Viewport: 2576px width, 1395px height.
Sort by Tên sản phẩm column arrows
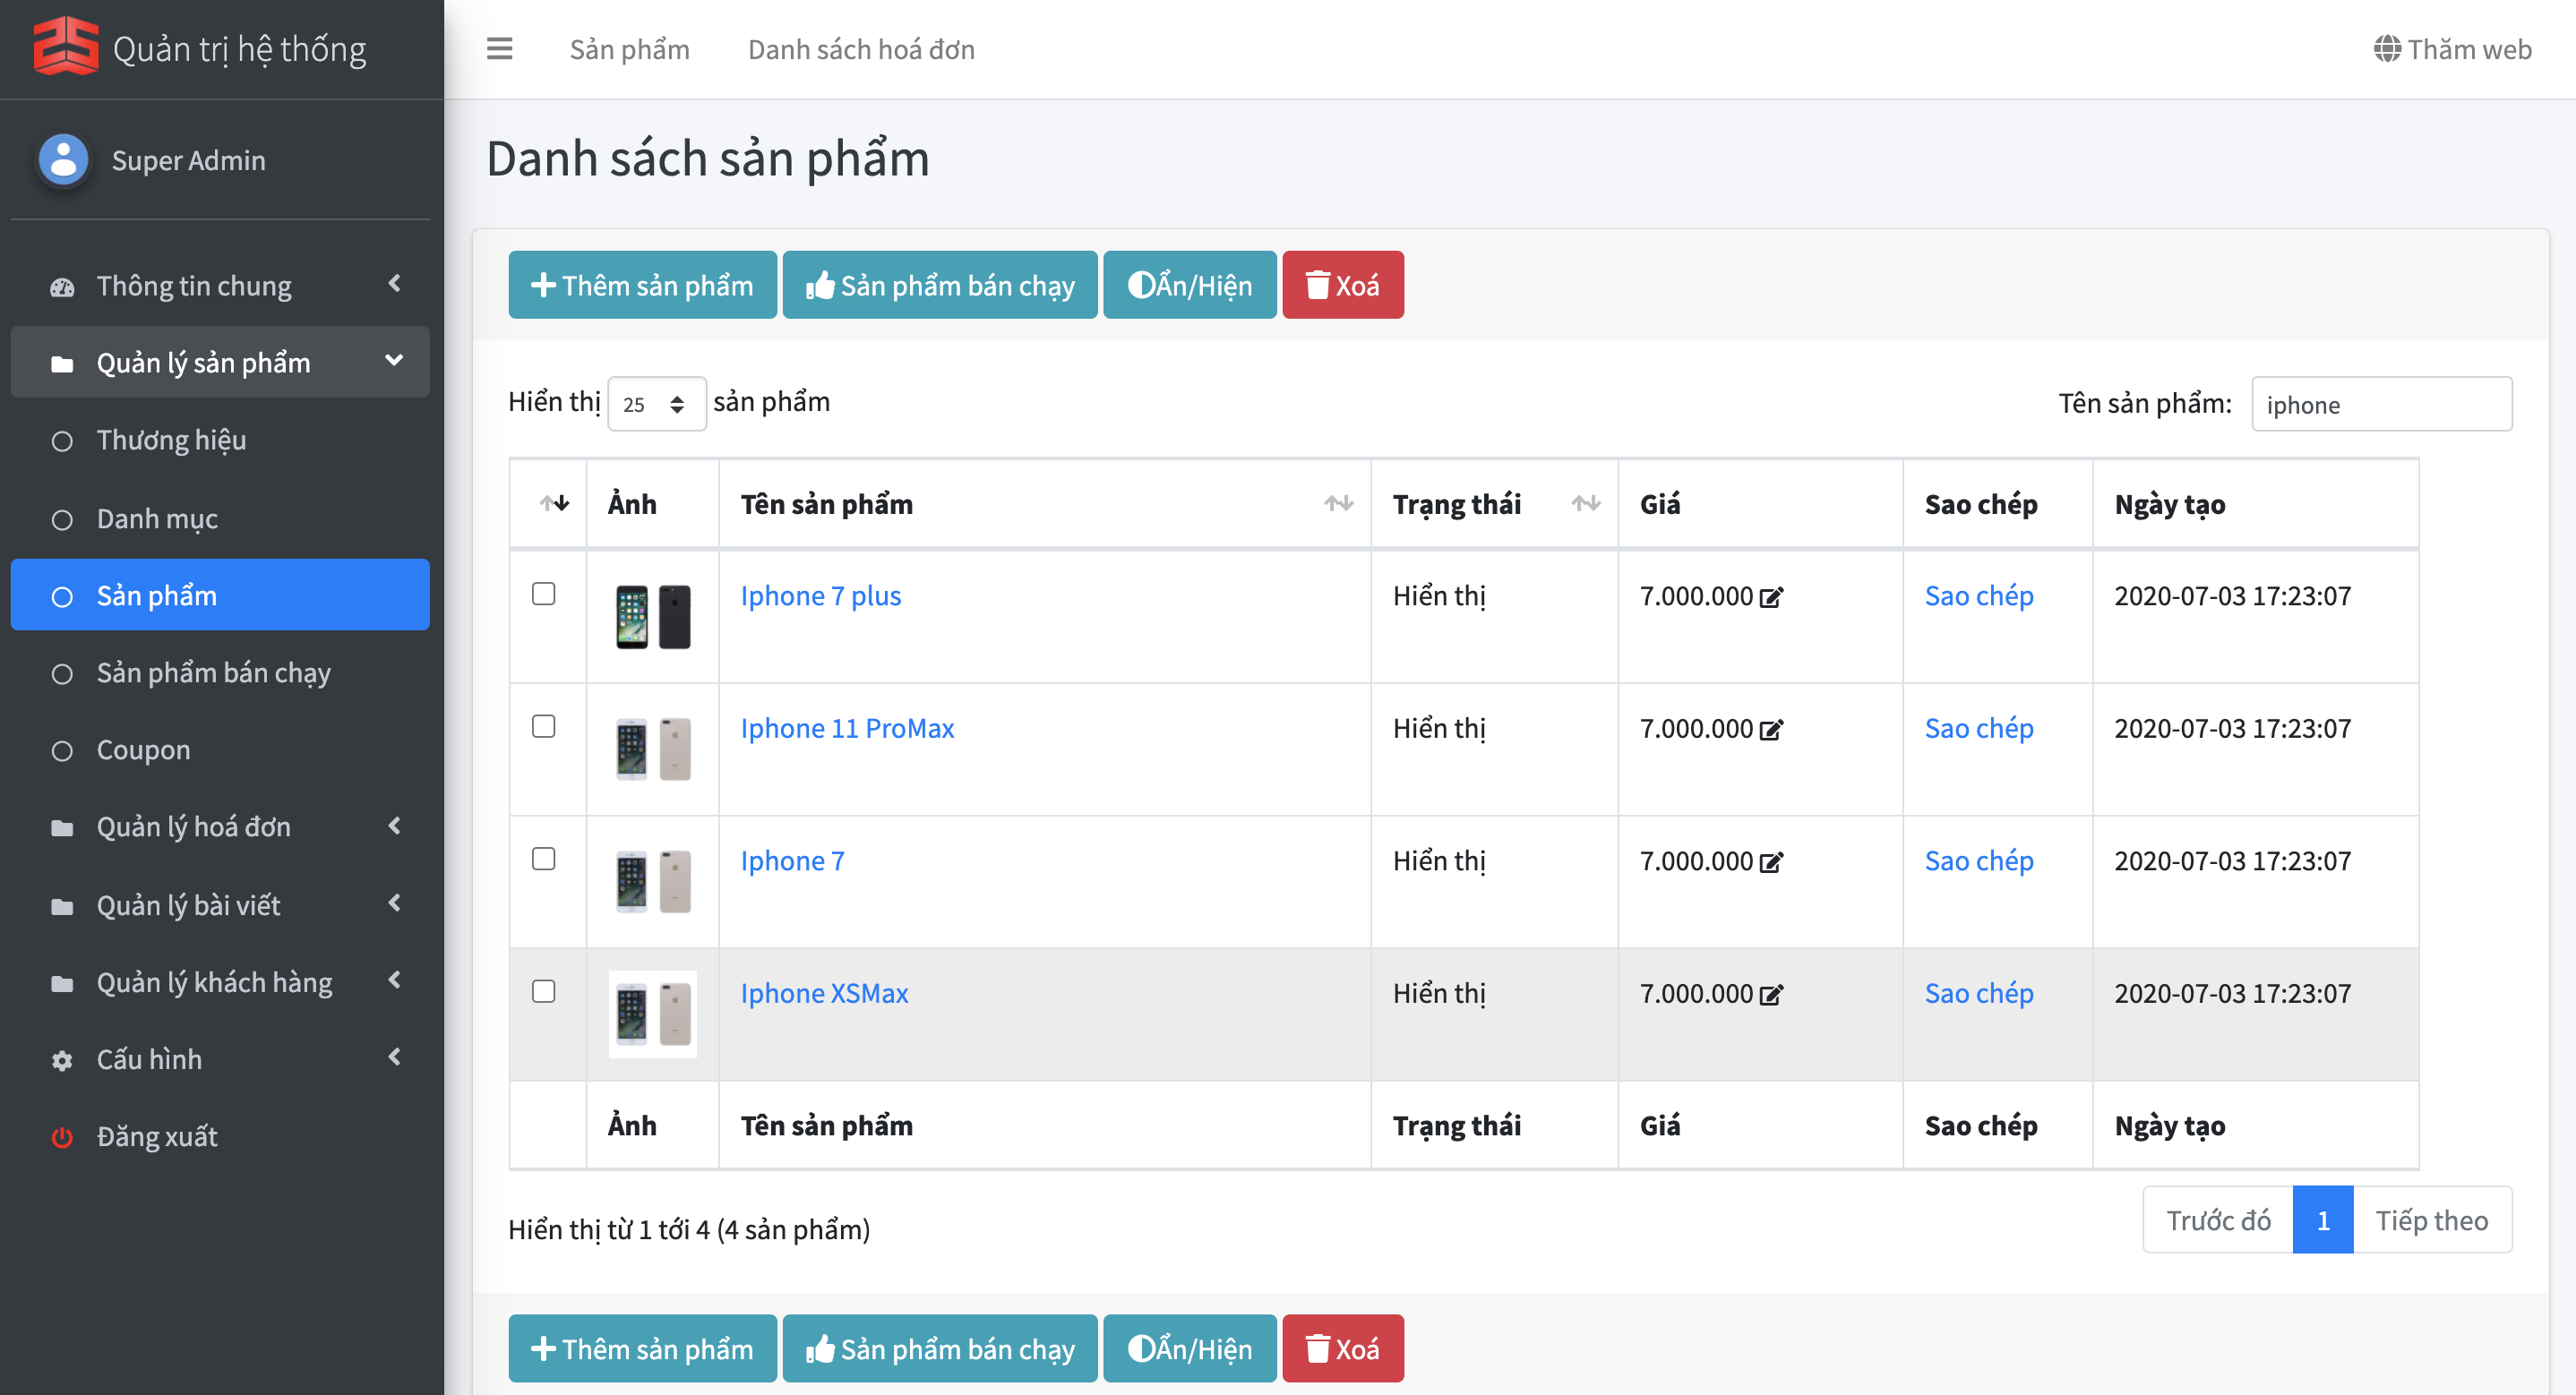click(1338, 503)
